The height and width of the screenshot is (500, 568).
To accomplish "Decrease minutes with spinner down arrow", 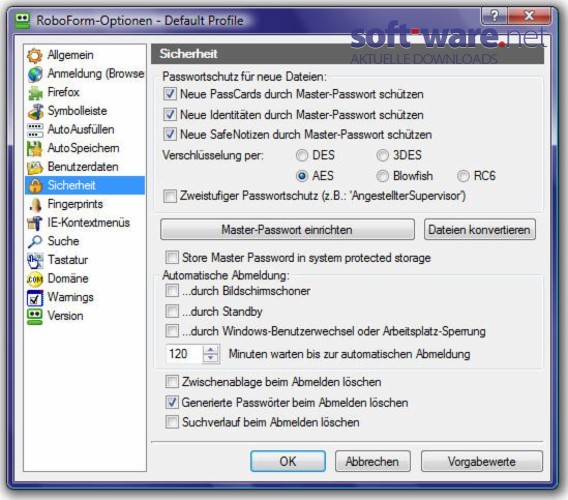I will pos(210,358).
